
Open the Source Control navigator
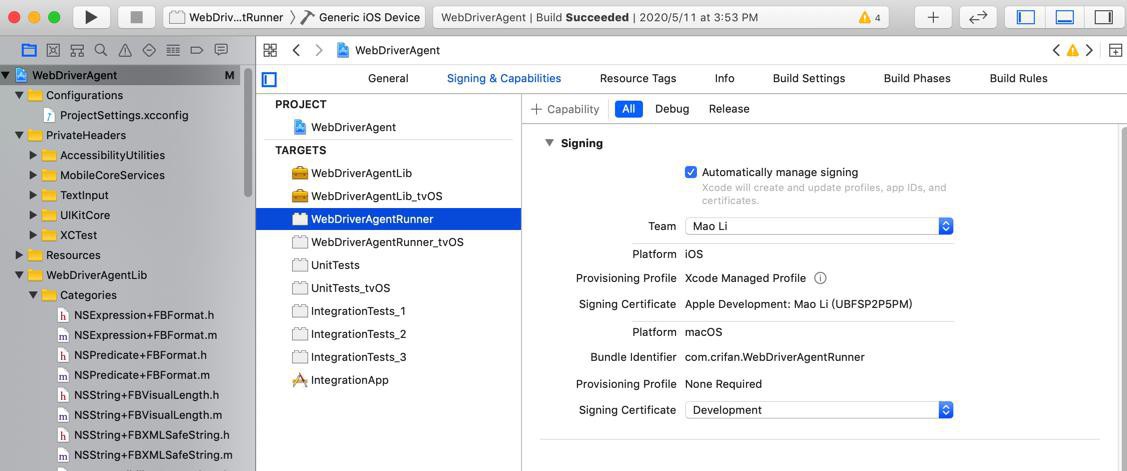click(x=53, y=50)
